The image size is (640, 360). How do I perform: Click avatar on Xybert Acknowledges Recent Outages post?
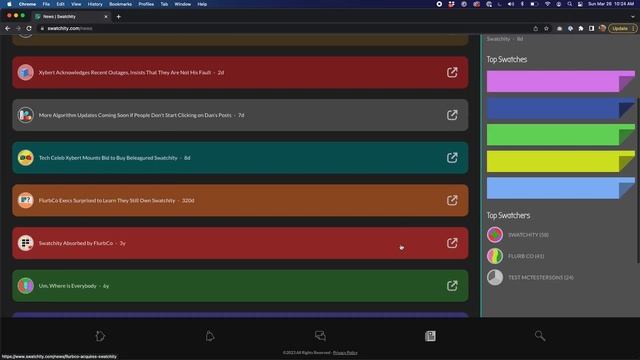click(x=25, y=72)
